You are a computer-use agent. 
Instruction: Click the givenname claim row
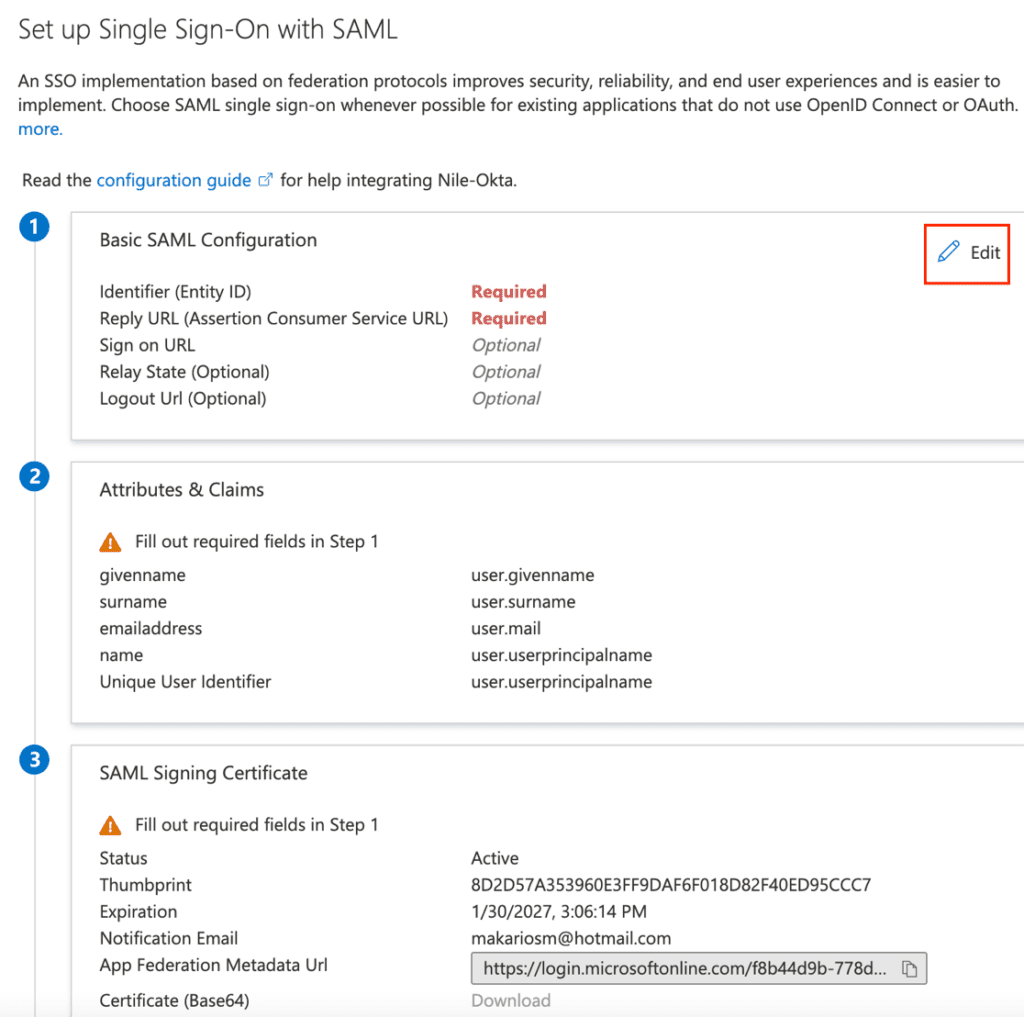coord(142,574)
